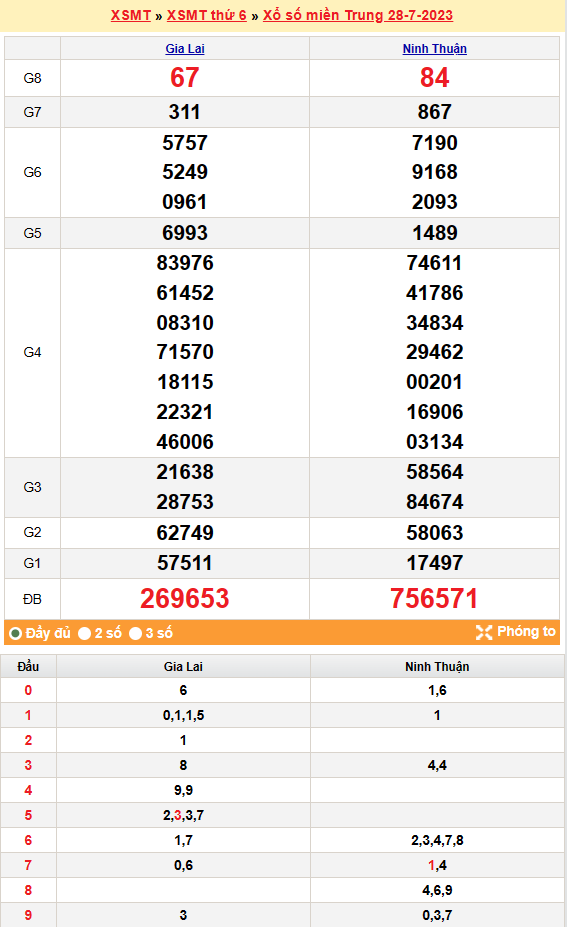The width and height of the screenshot is (567, 927).
Task: Click Ninh Thuận G7 result 867
Action: [435, 112]
